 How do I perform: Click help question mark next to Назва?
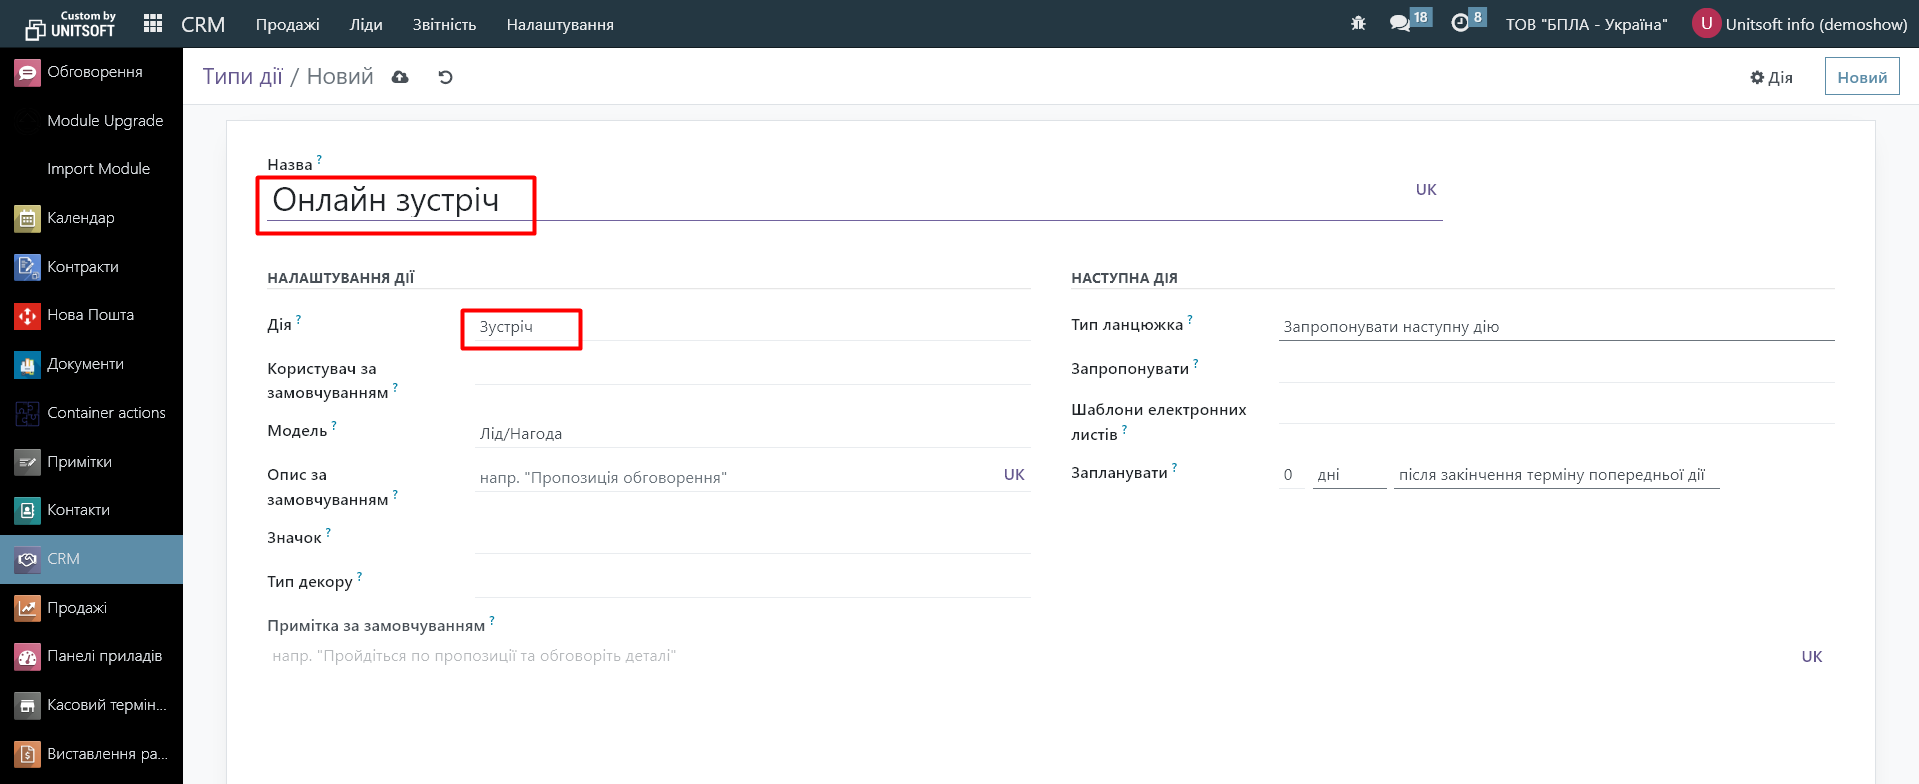[x=319, y=159]
